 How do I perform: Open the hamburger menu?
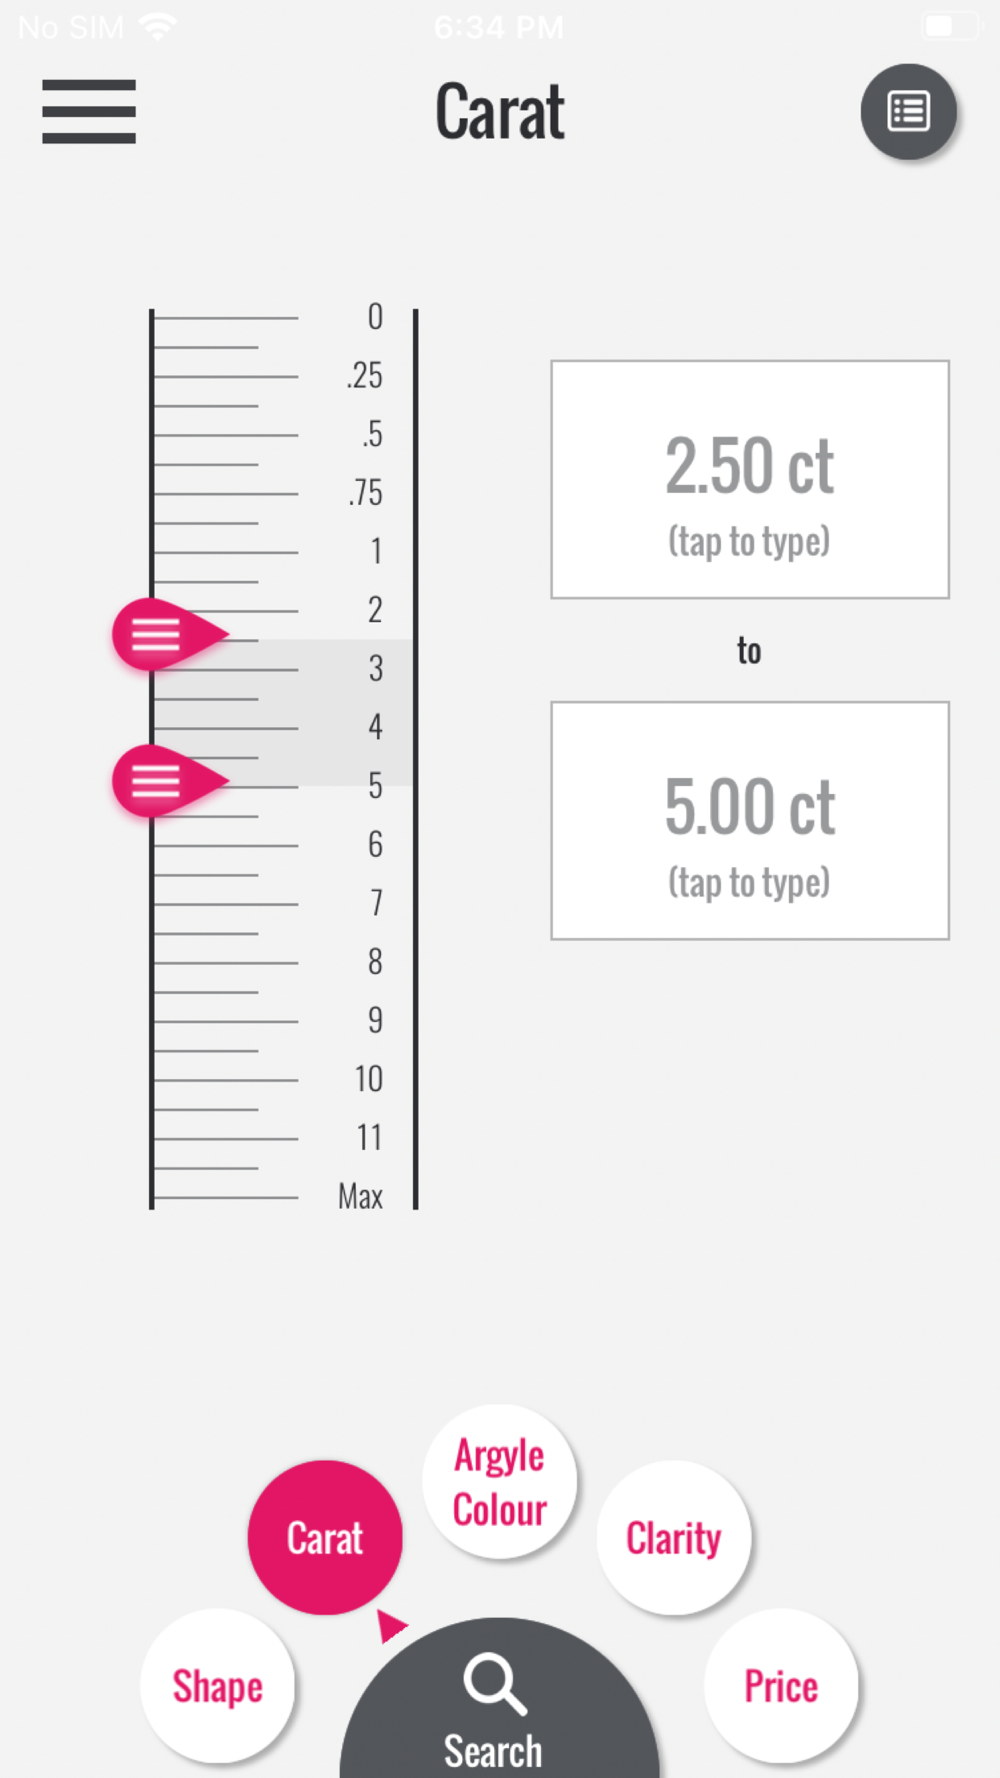coord(89,111)
